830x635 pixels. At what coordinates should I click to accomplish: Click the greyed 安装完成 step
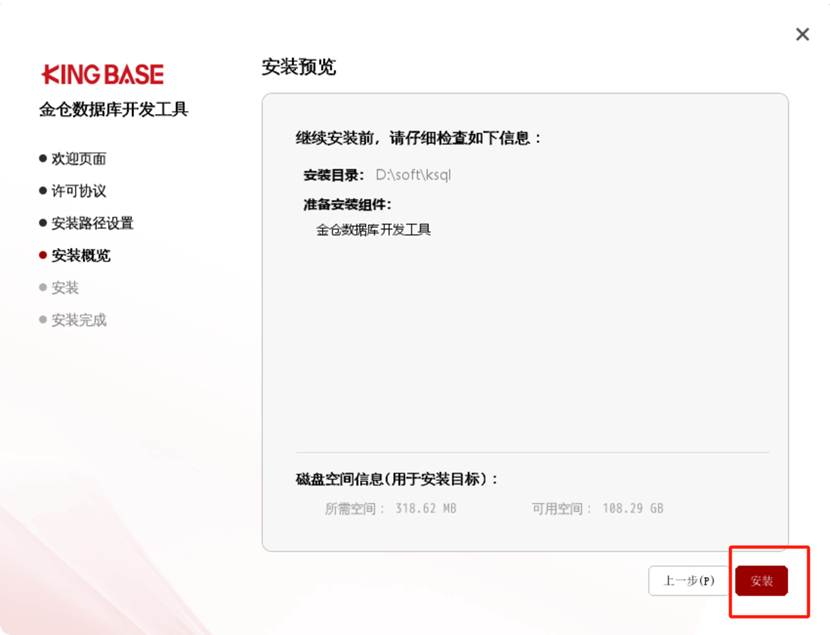[x=78, y=320]
